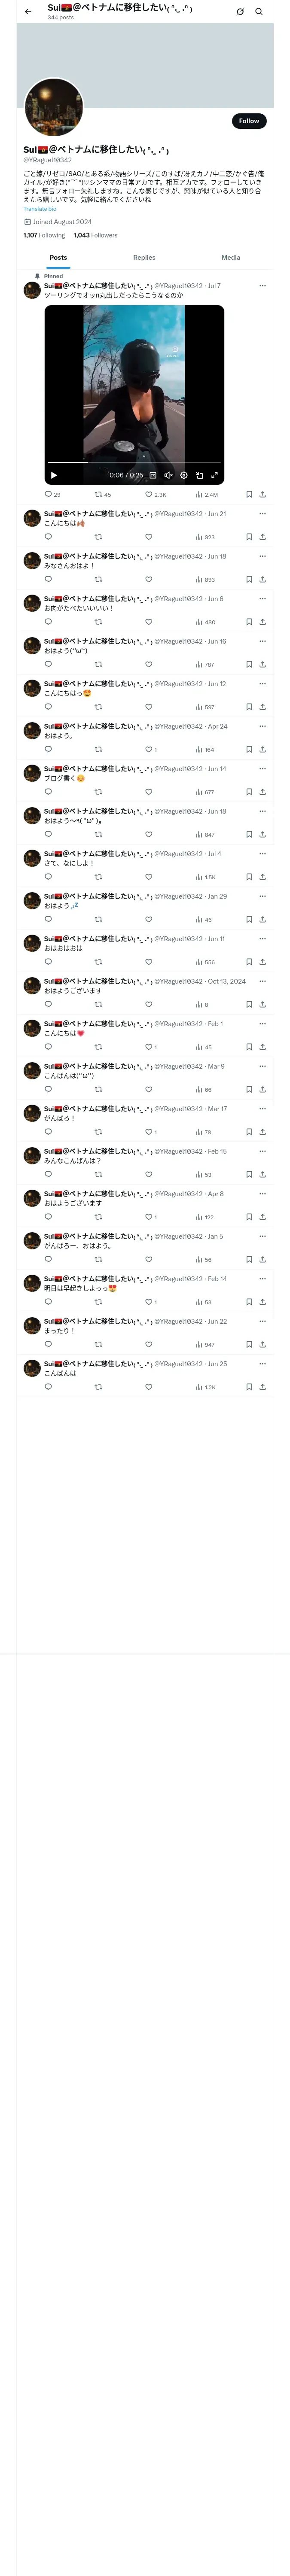Open more options on the pinned post

(262, 286)
